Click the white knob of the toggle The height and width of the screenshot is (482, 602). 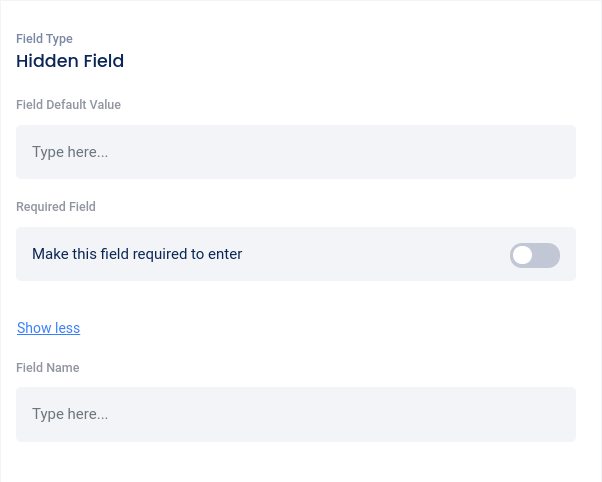[523, 255]
